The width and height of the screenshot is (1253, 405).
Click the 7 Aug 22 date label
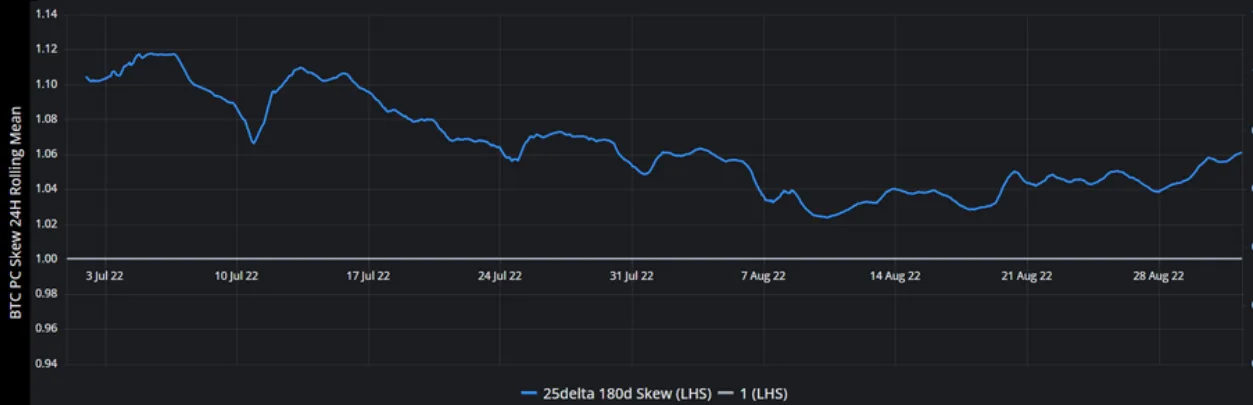pos(765,277)
